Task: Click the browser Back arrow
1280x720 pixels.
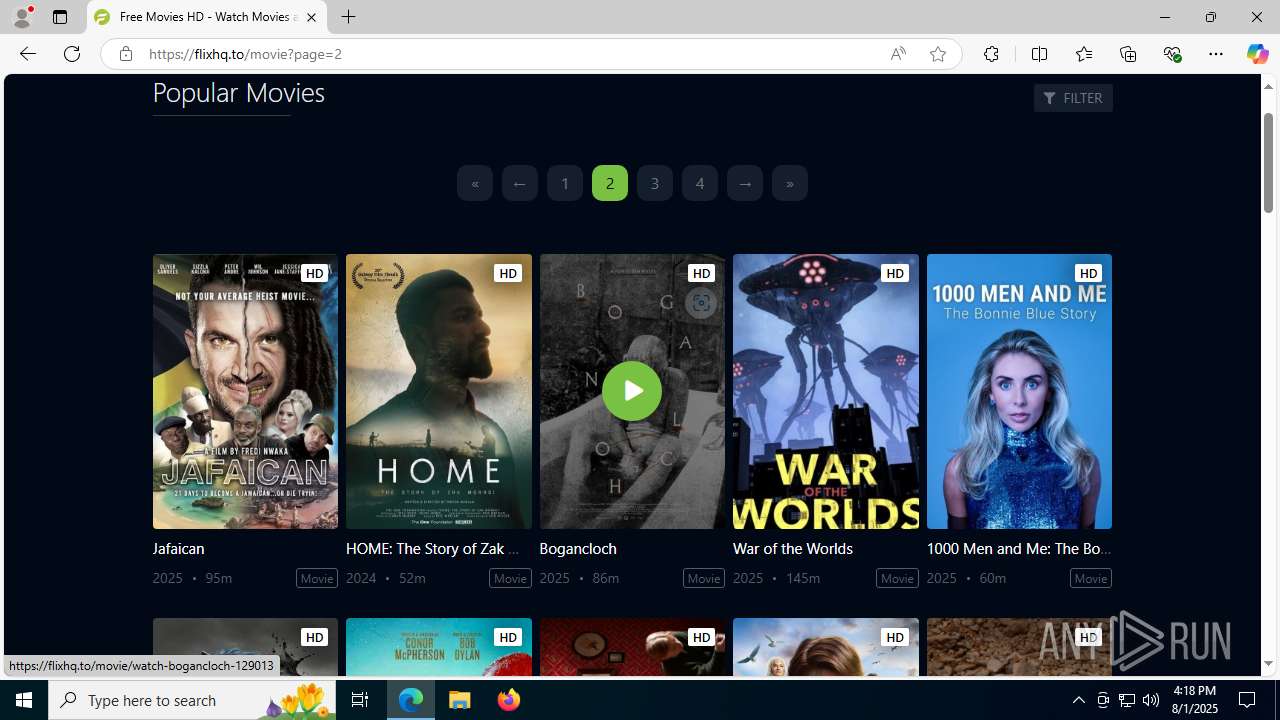Action: click(27, 54)
